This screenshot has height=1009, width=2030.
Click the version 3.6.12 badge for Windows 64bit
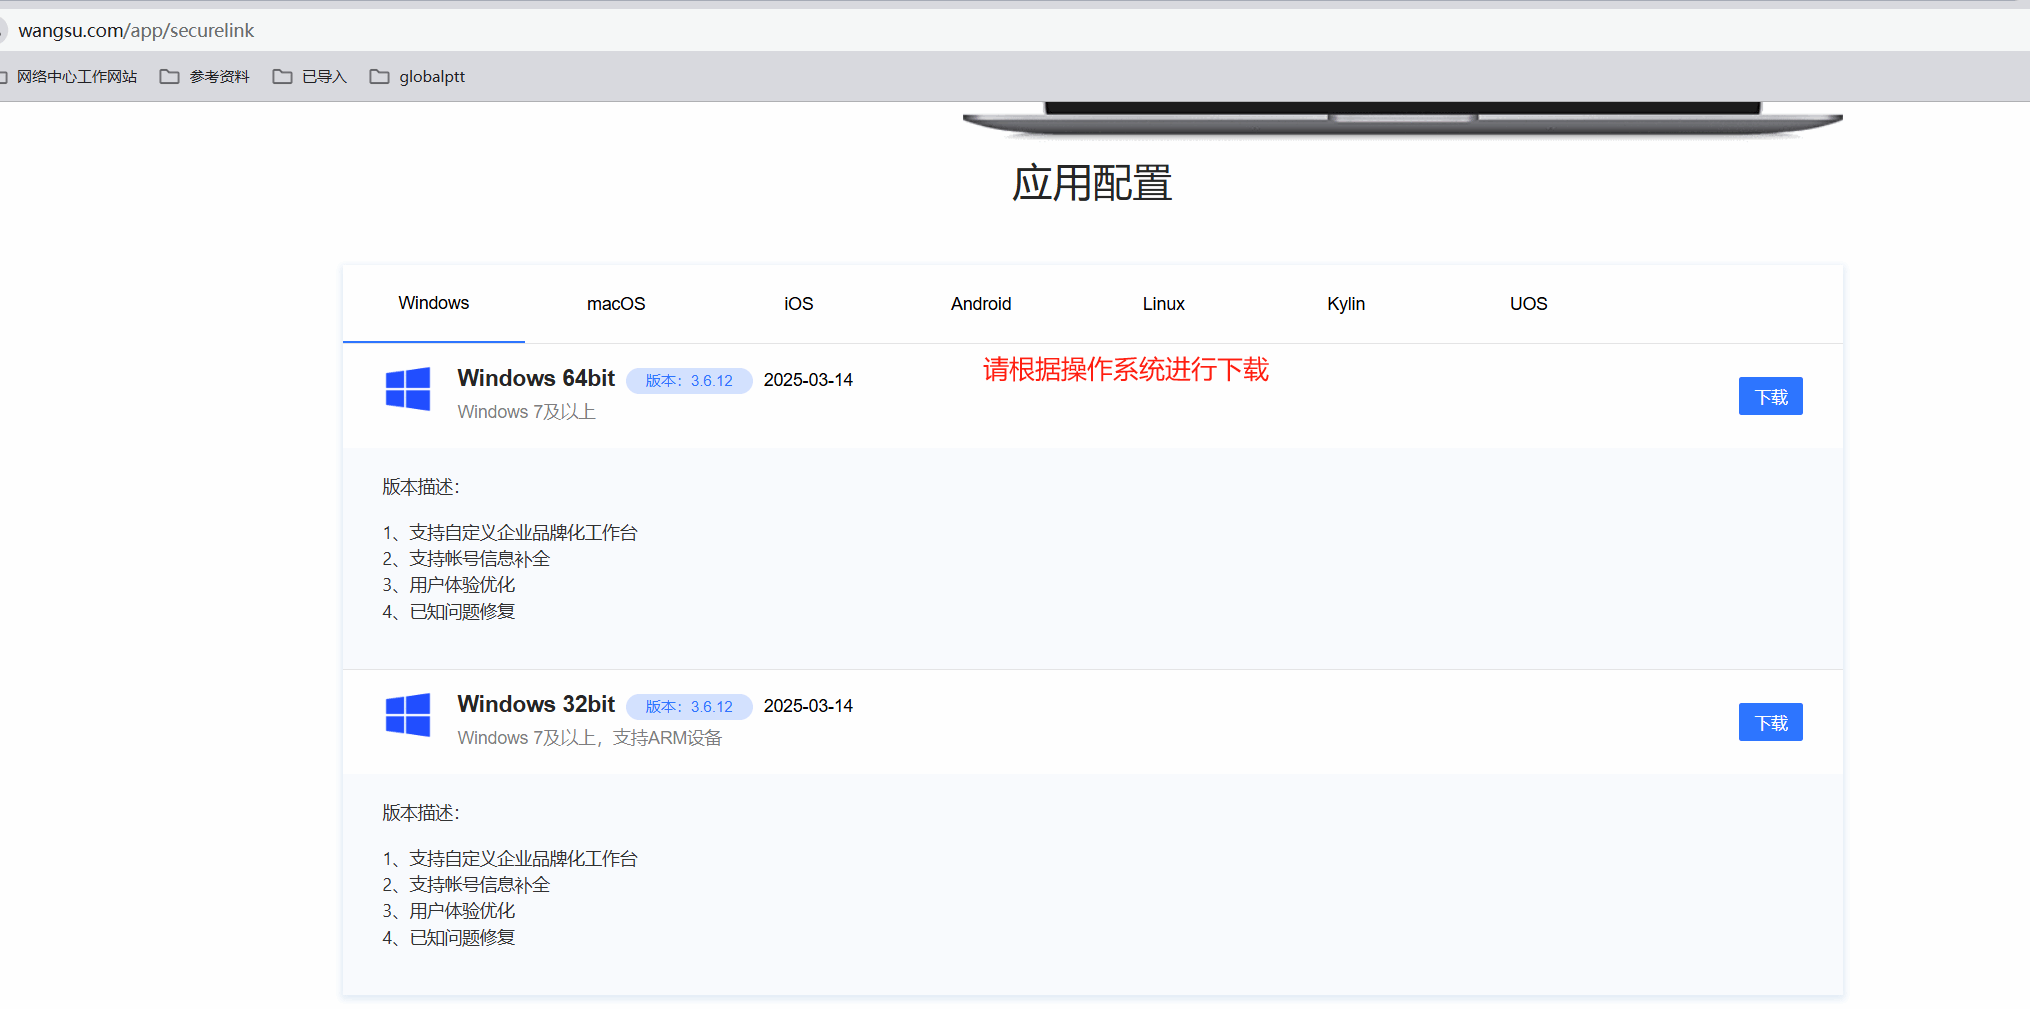coord(689,381)
